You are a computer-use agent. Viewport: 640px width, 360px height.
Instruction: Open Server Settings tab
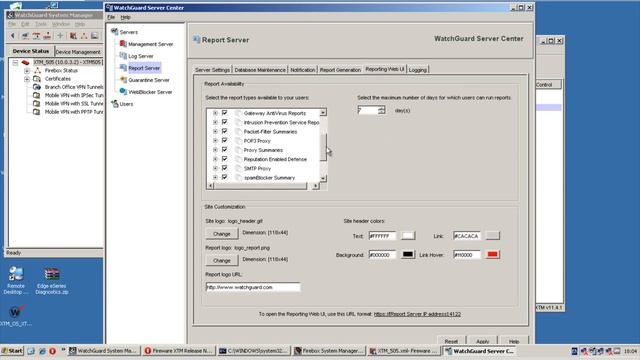point(212,70)
